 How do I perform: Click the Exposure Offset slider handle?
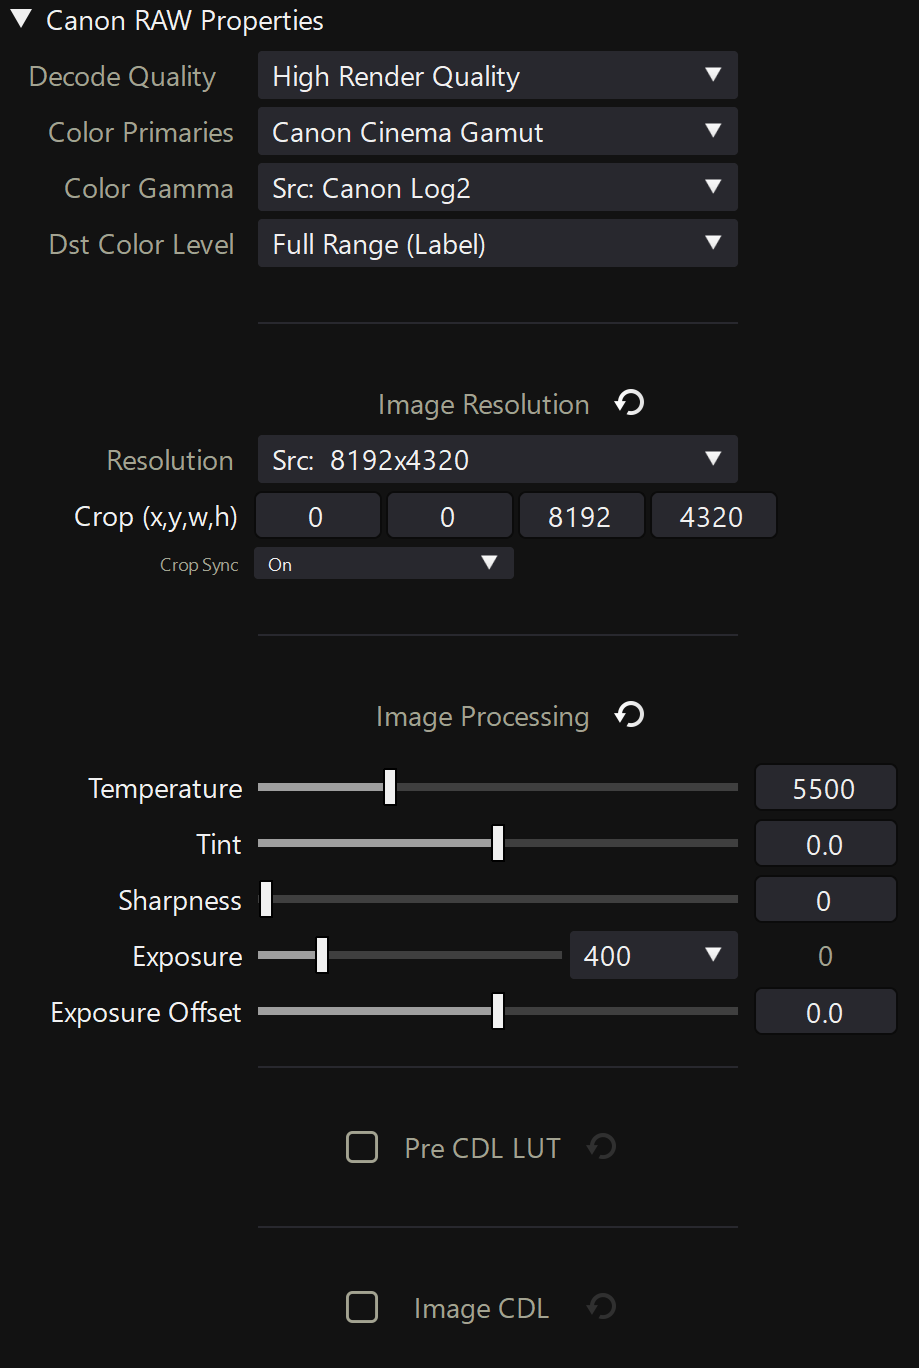coord(498,1011)
